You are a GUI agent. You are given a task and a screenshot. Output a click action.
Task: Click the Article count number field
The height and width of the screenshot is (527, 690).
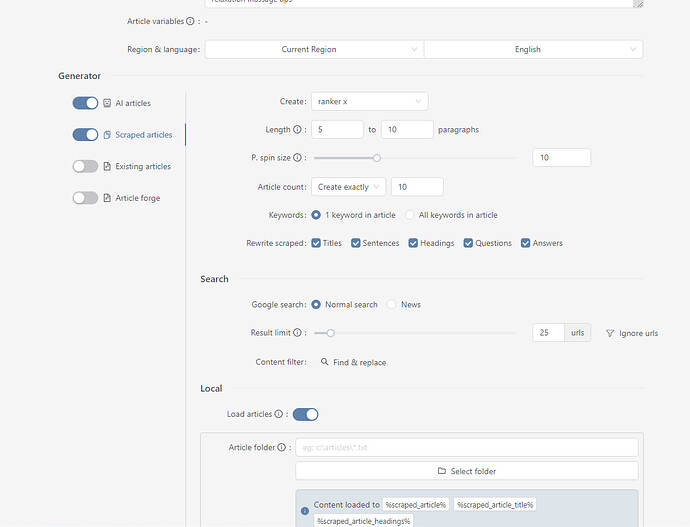(417, 187)
